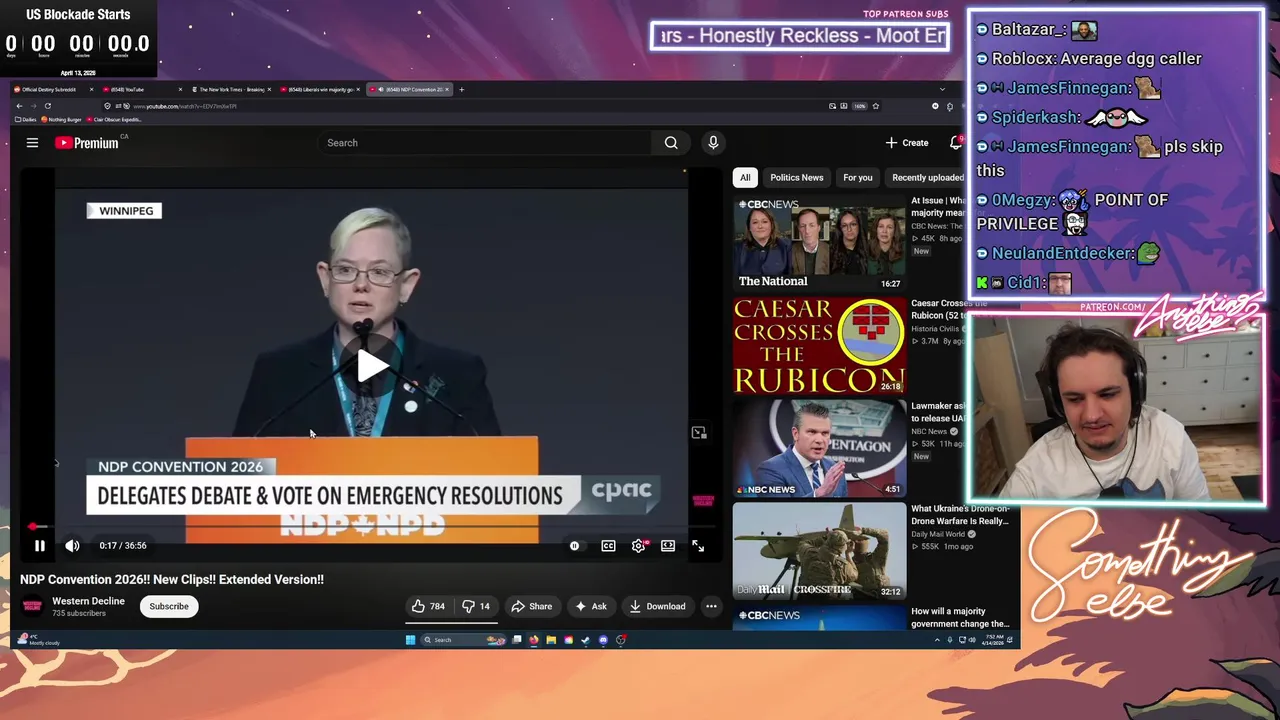The image size is (1280, 720).
Task: Toggle closed captions CC button
Action: (x=608, y=546)
